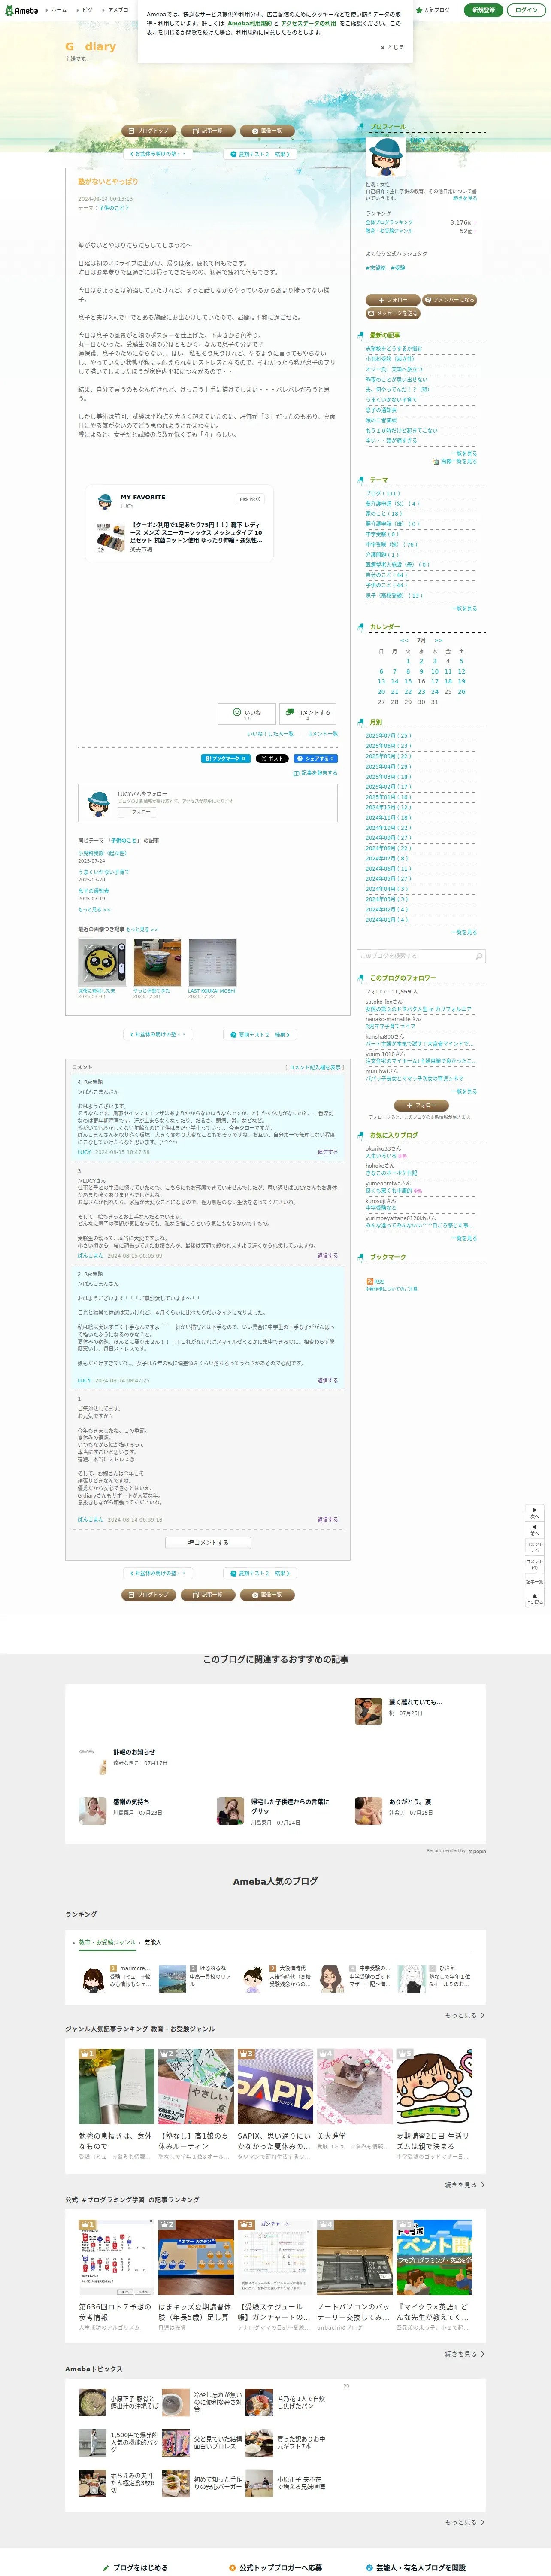Viewport: 551px width, 2576px height.
Task: Click the ＋フォロー button below the followers list
Action: tap(421, 1105)
